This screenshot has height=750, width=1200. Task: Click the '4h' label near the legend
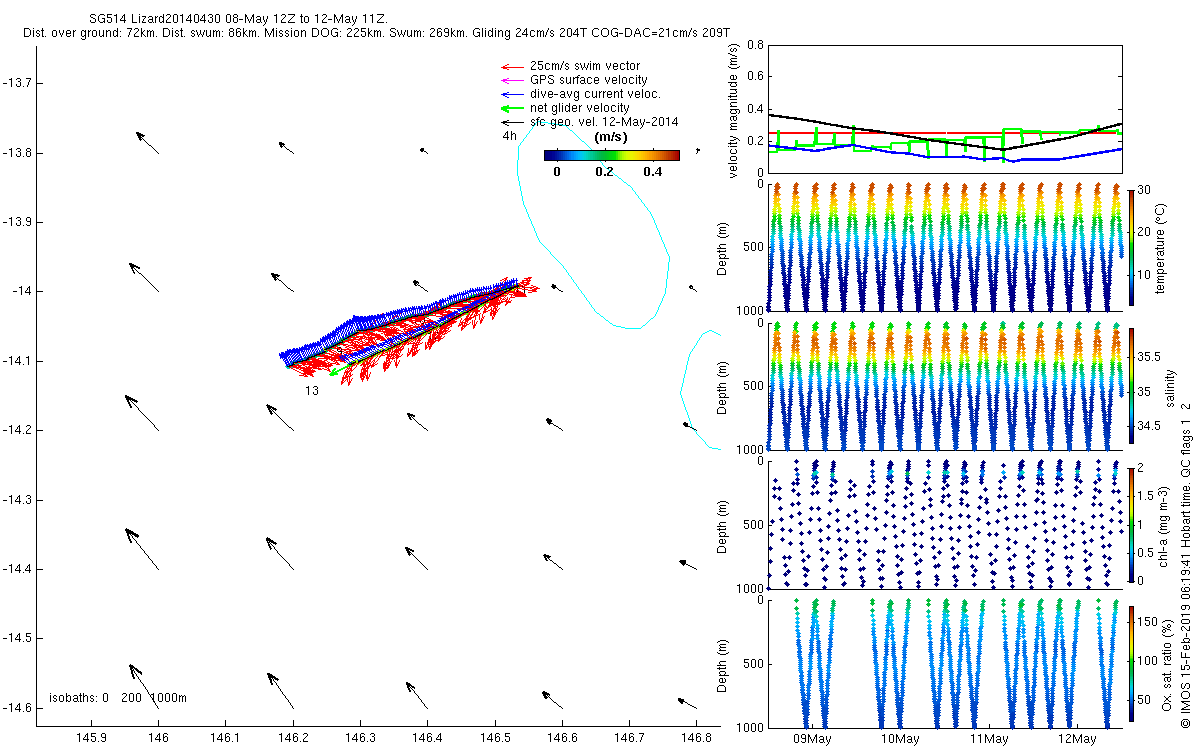coord(510,136)
